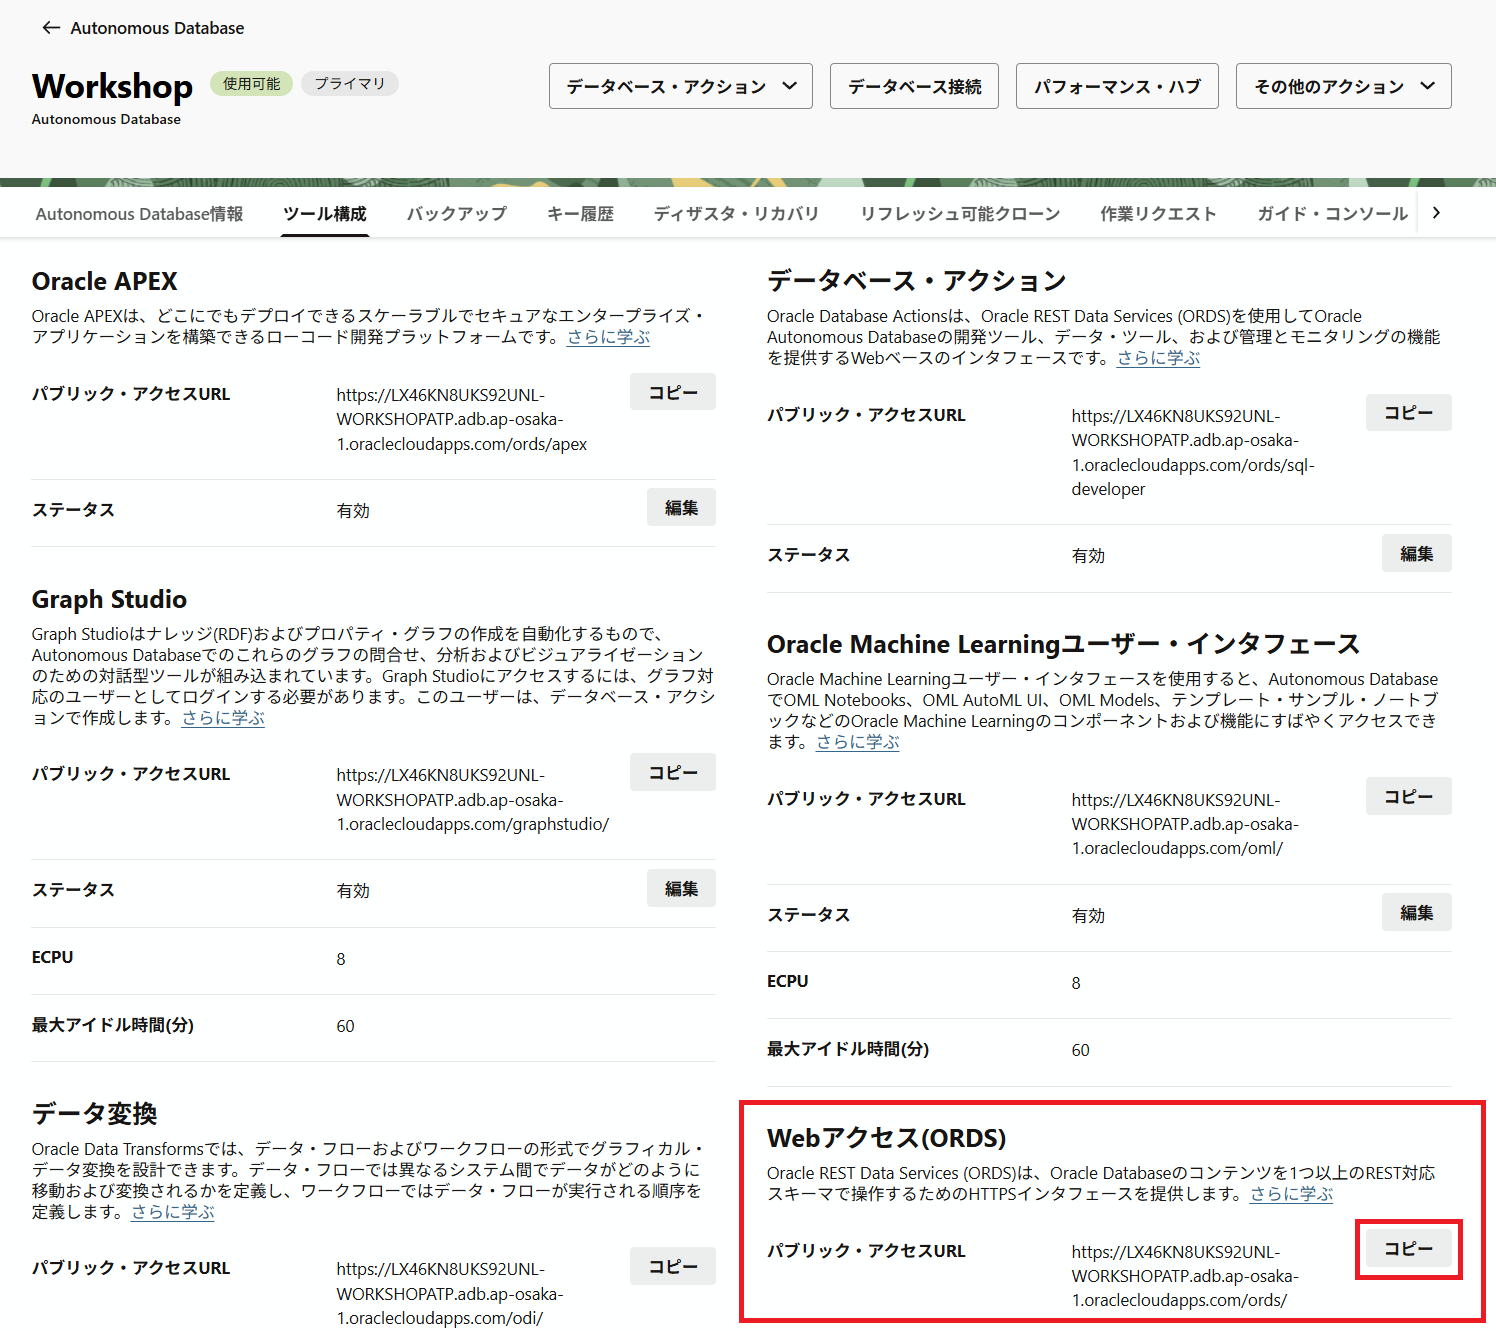Edit the Oracle APEX status
The image size is (1496, 1331).
[x=681, y=508]
